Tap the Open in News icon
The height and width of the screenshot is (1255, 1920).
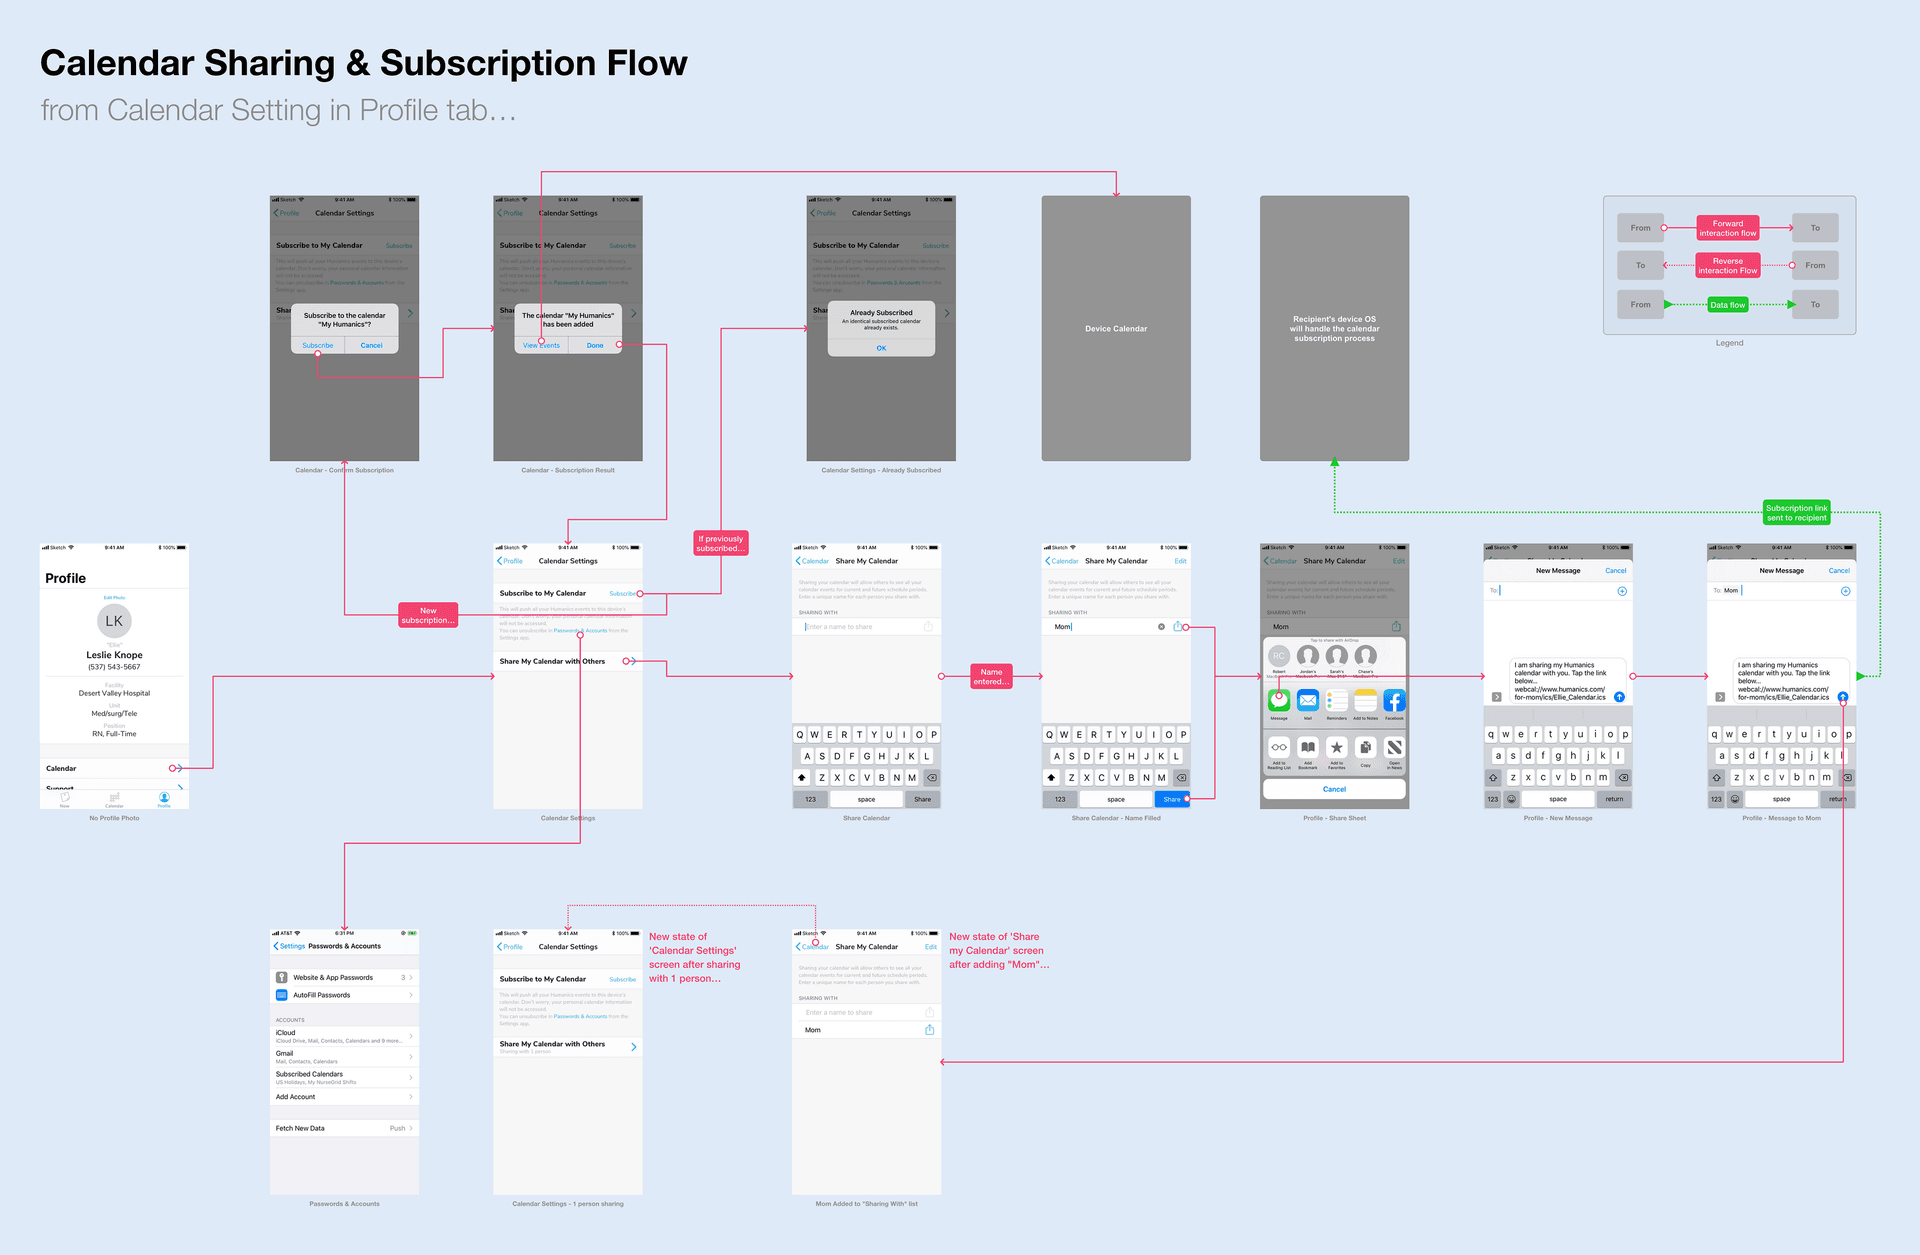(1394, 748)
